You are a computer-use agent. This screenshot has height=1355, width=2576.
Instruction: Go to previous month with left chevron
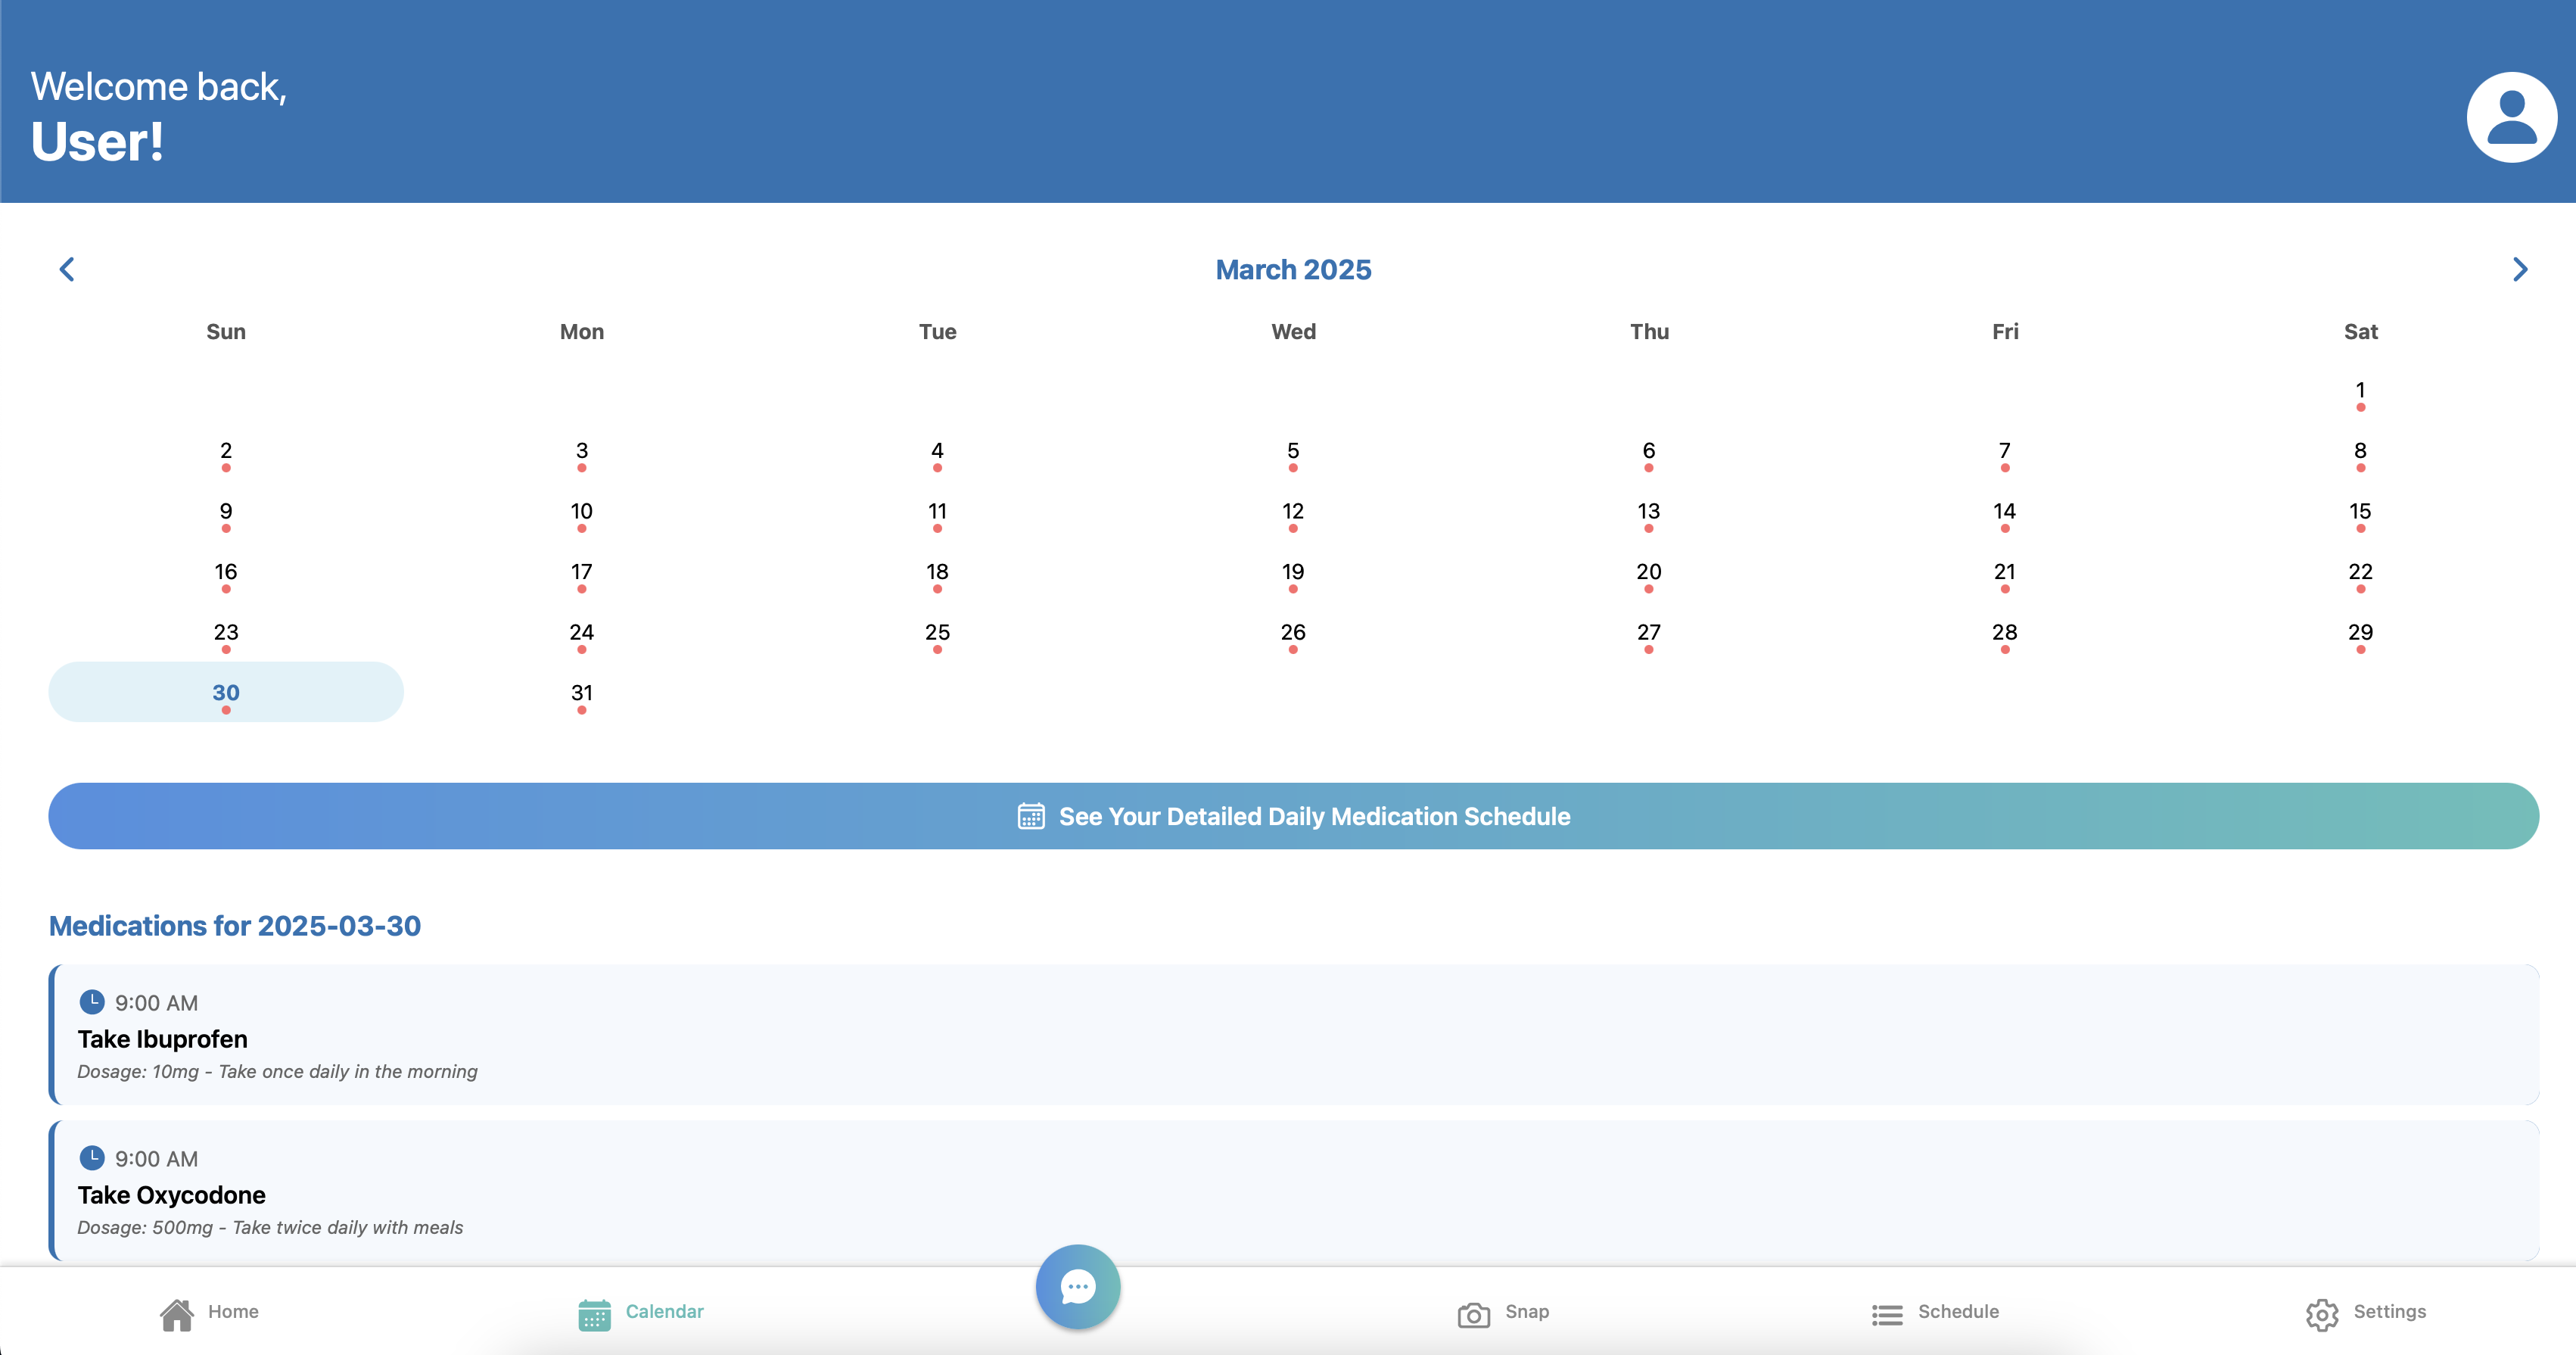click(x=67, y=269)
